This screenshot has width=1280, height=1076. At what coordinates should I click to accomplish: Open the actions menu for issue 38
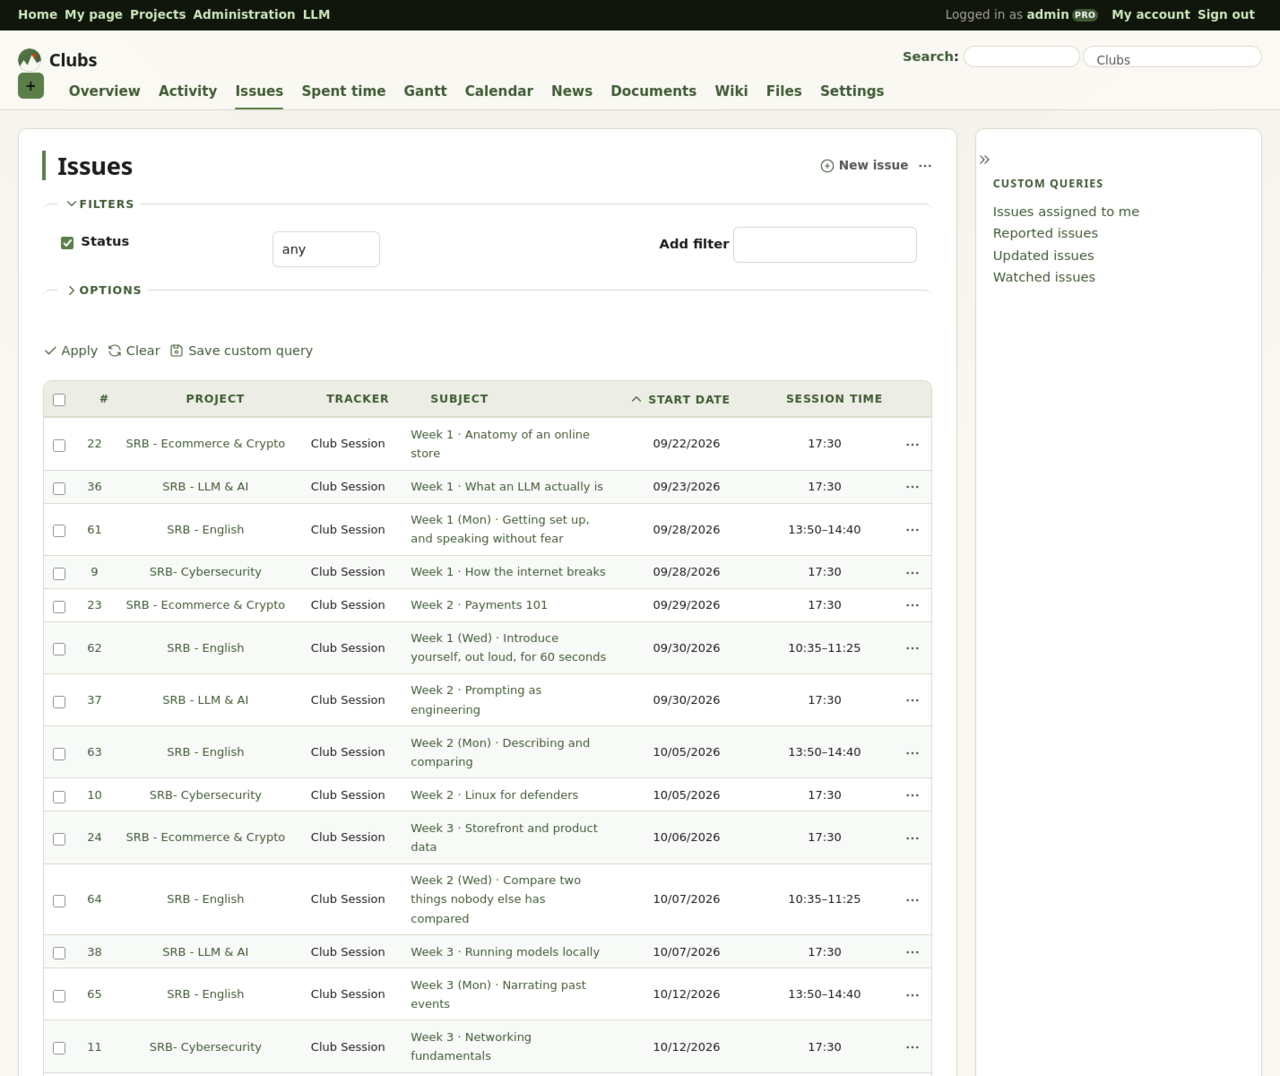[912, 952]
